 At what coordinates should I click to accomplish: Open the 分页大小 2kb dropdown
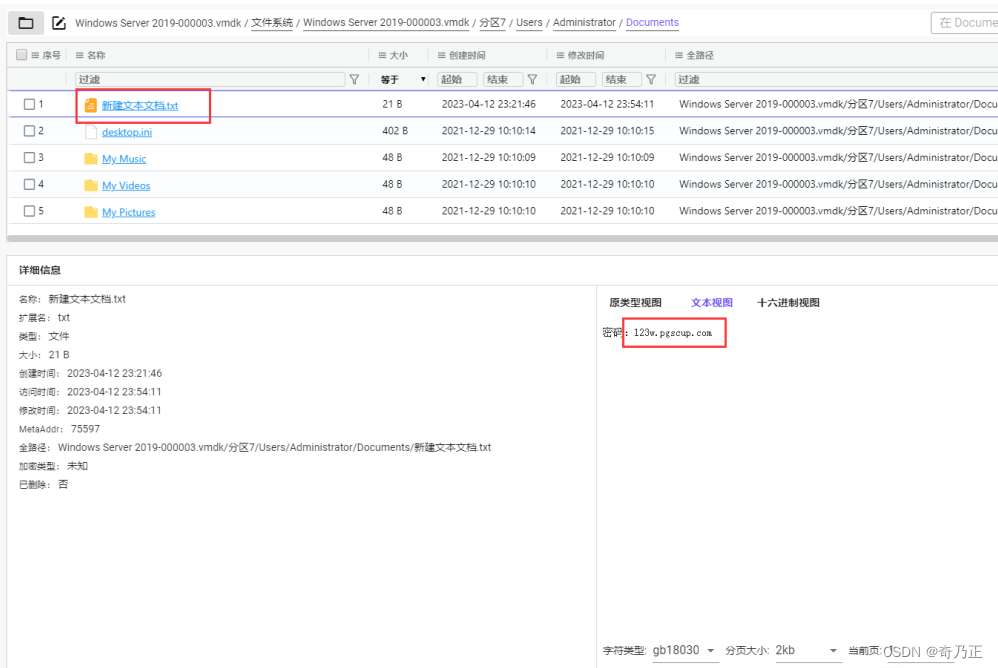point(807,651)
